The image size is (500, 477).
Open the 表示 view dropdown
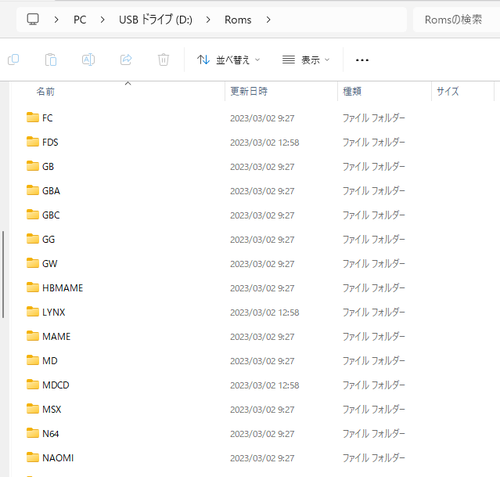click(306, 60)
